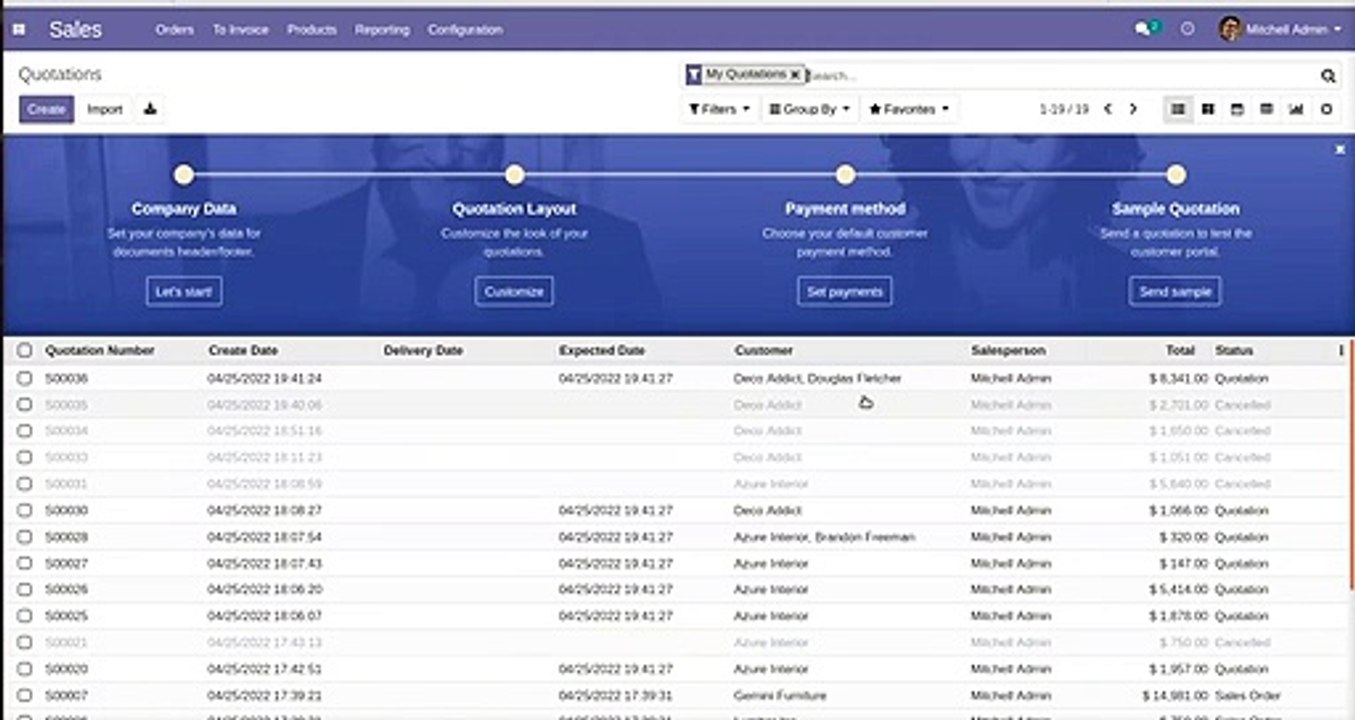Click the '$ 14,981.00' total cell

coord(1175,695)
